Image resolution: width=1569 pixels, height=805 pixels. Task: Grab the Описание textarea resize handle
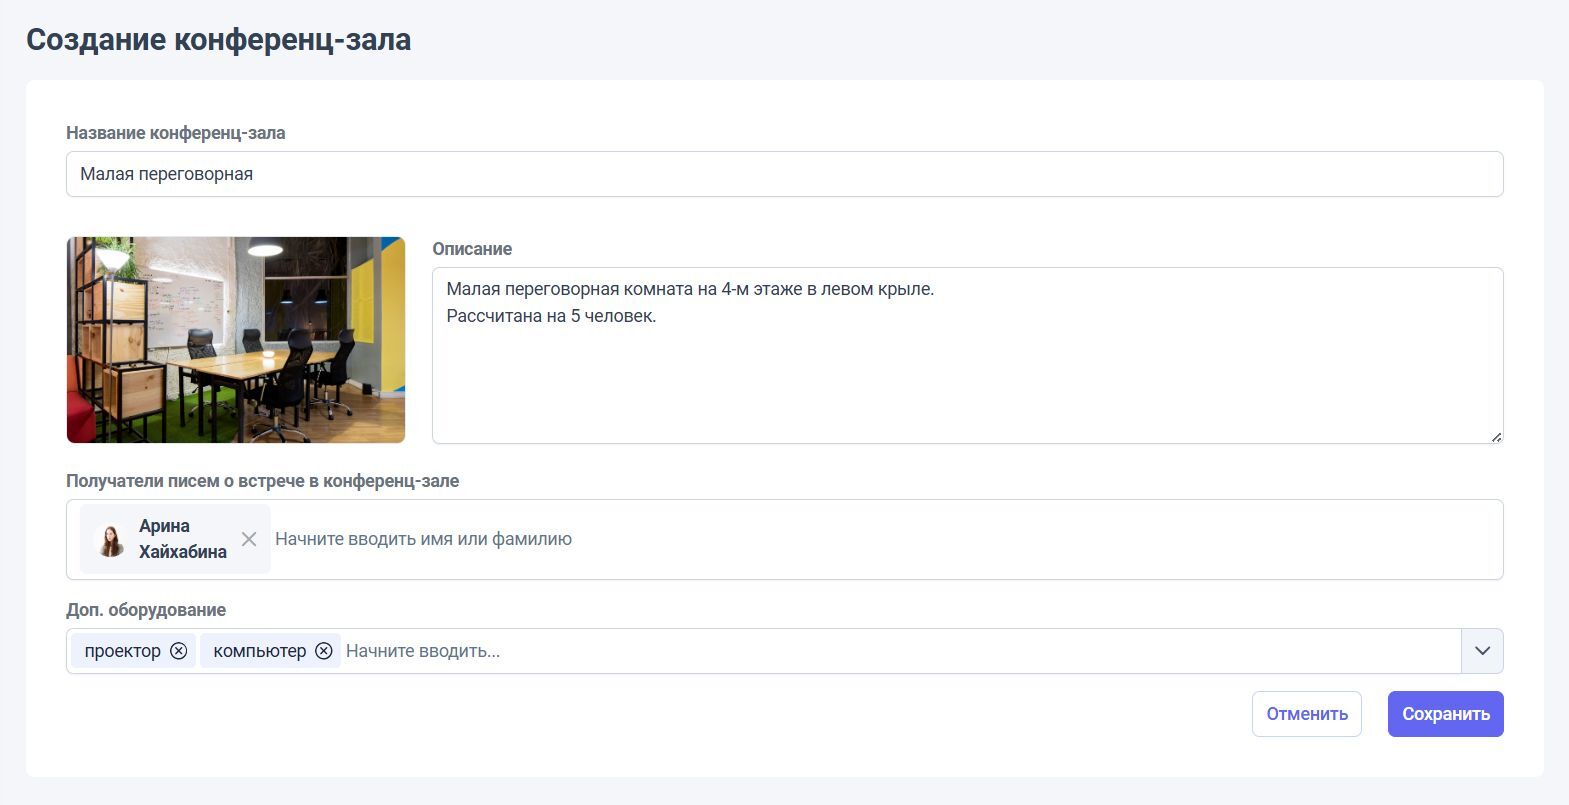pos(1495,436)
